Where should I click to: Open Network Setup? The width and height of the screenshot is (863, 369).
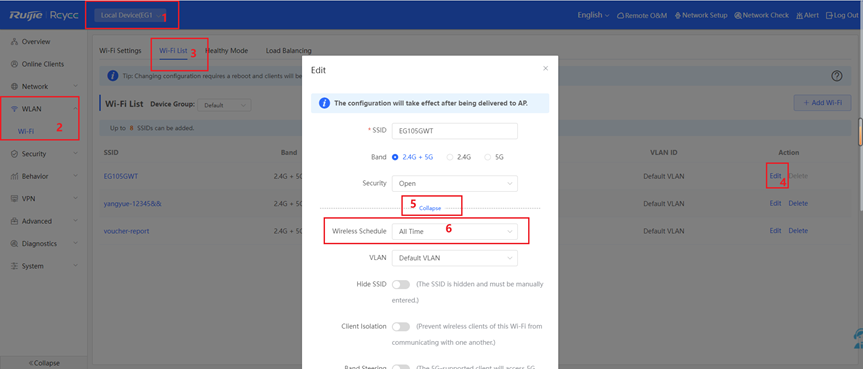pyautogui.click(x=701, y=15)
